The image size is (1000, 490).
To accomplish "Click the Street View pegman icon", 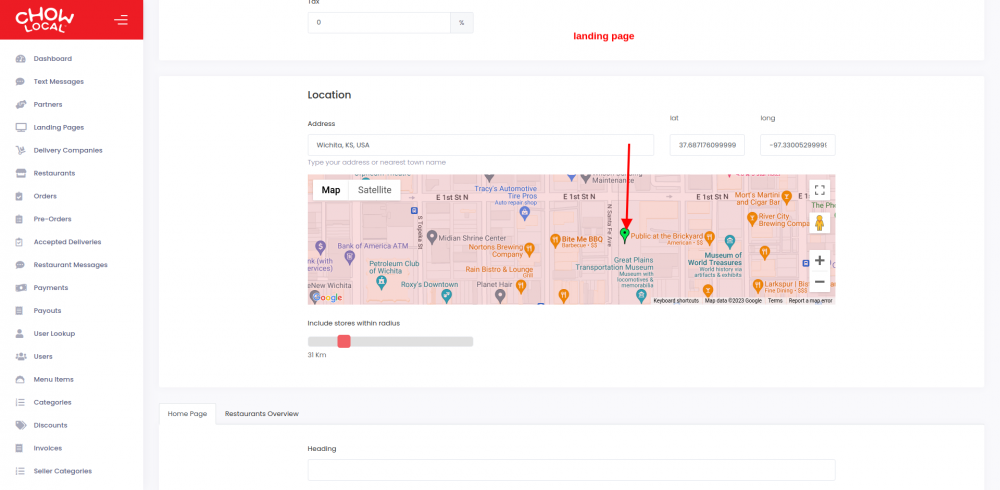I will pyautogui.click(x=820, y=223).
